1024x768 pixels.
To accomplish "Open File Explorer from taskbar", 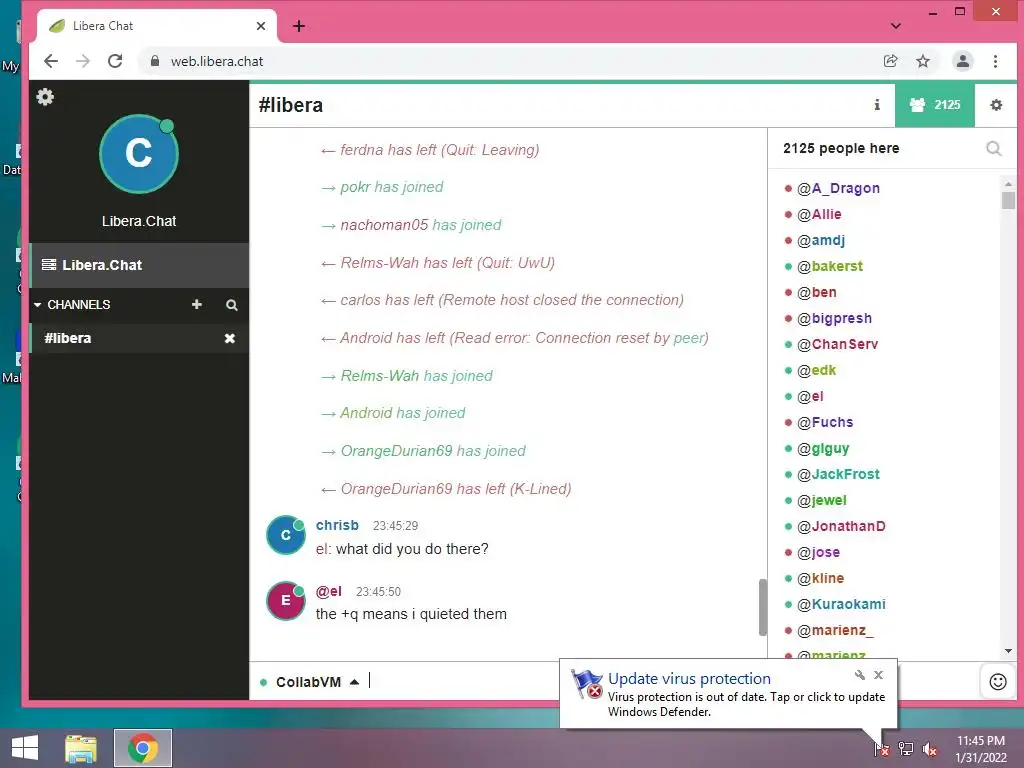I will (x=81, y=748).
